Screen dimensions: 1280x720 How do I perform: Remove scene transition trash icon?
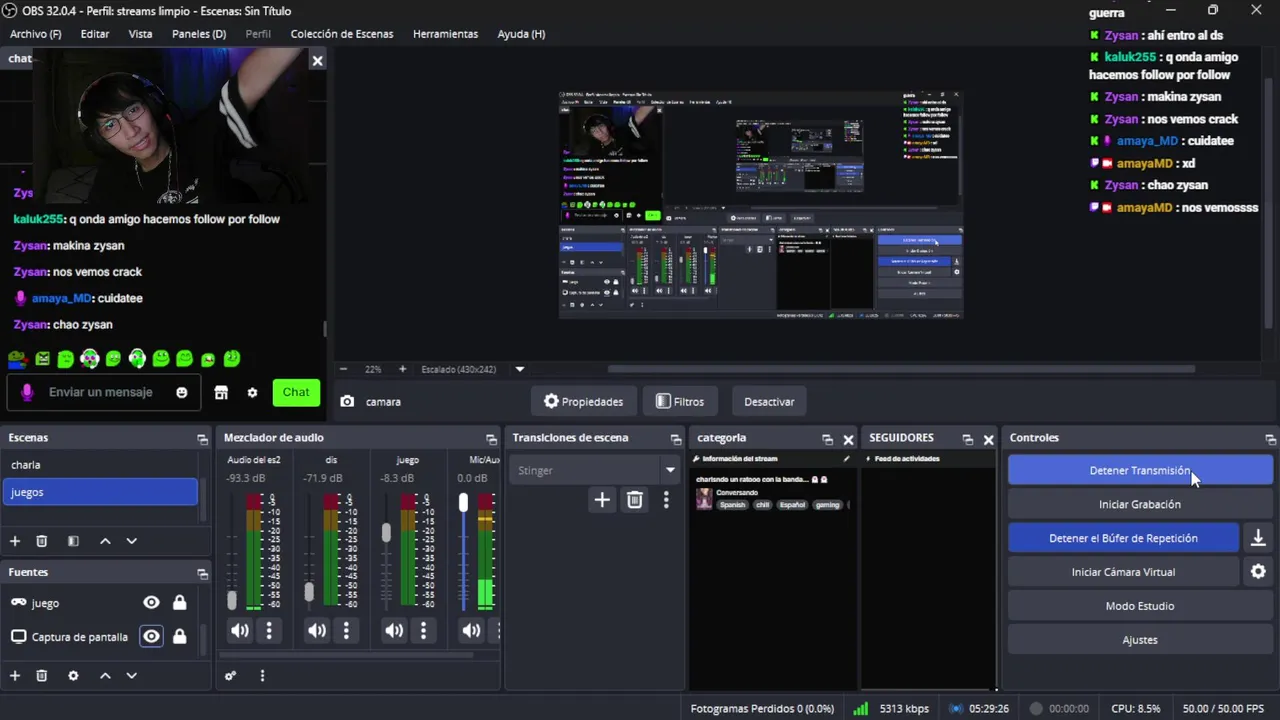click(635, 500)
